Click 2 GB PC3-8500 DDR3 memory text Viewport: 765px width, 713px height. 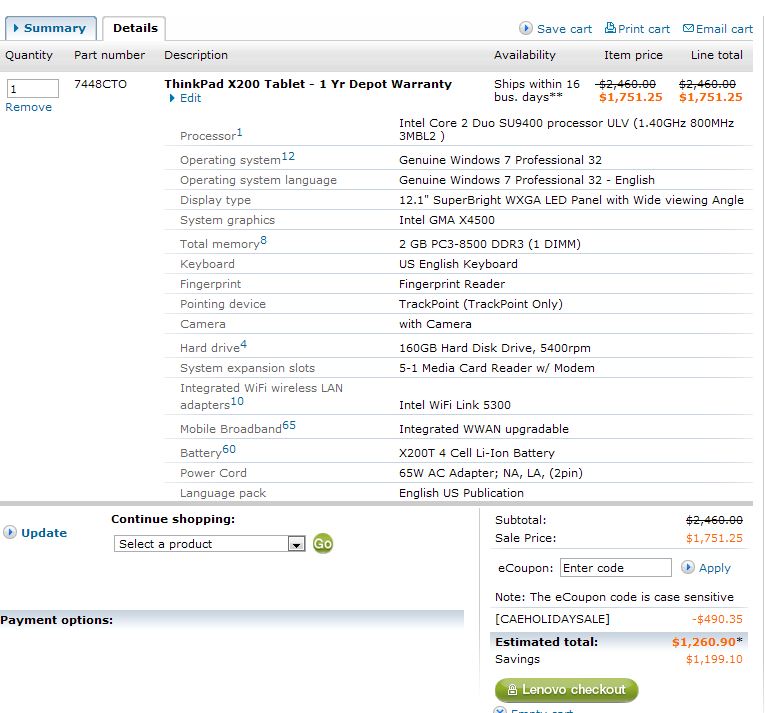(490, 244)
